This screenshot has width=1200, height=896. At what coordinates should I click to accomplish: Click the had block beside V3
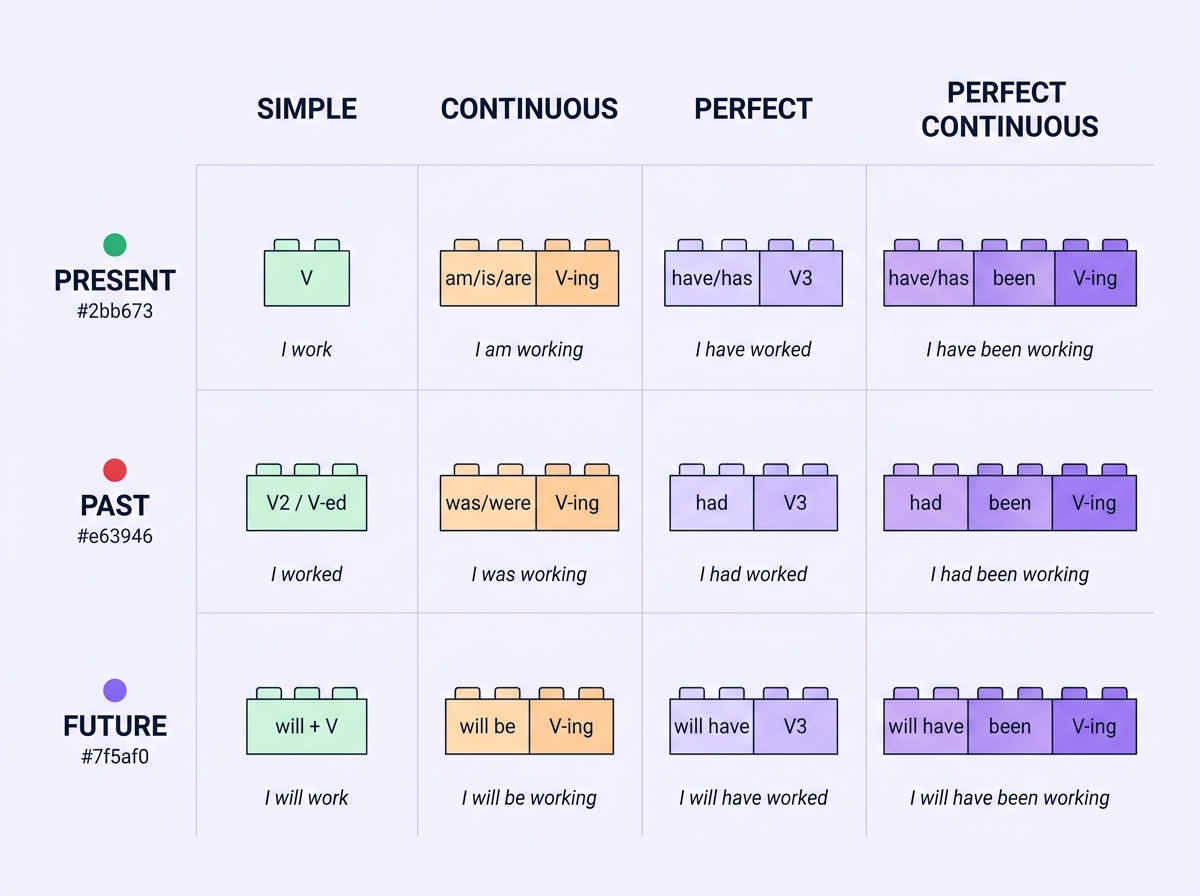pyautogui.click(x=711, y=502)
